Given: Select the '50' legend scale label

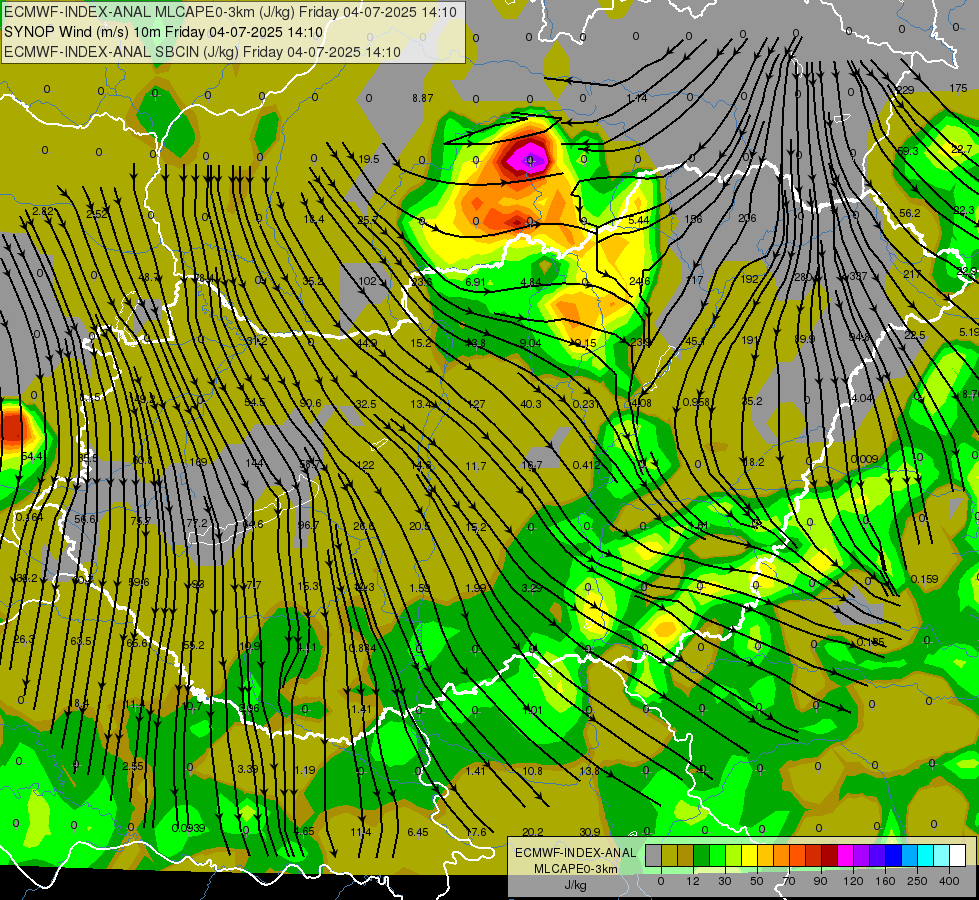Looking at the screenshot, I should (x=757, y=881).
